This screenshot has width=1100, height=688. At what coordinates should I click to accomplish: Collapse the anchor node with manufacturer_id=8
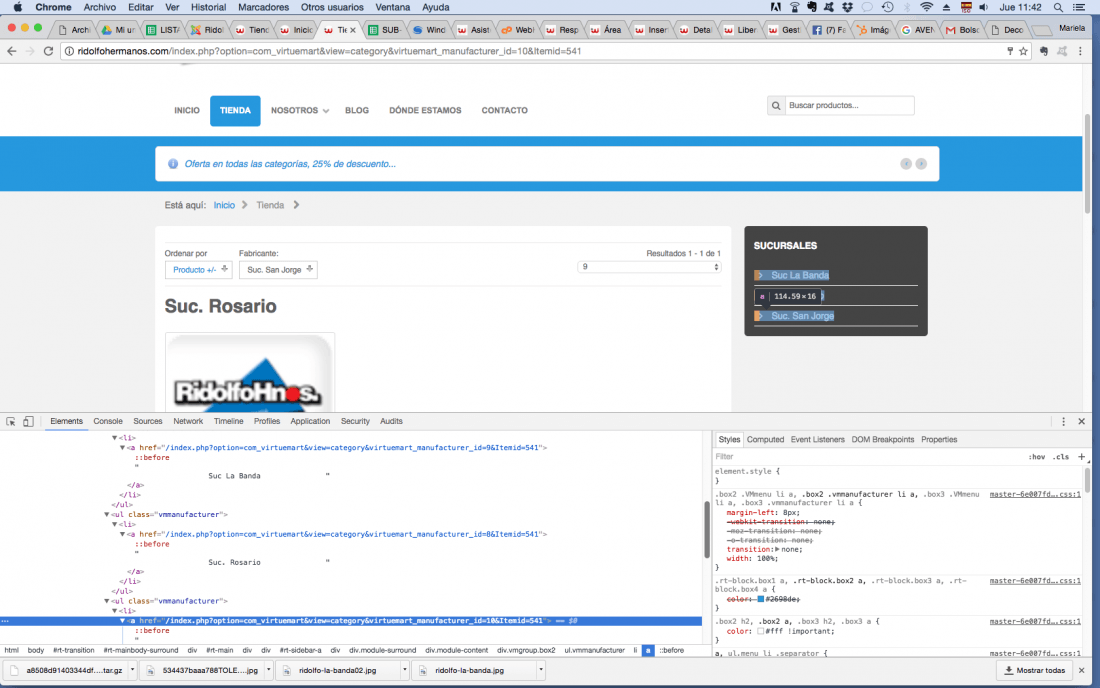(123, 534)
